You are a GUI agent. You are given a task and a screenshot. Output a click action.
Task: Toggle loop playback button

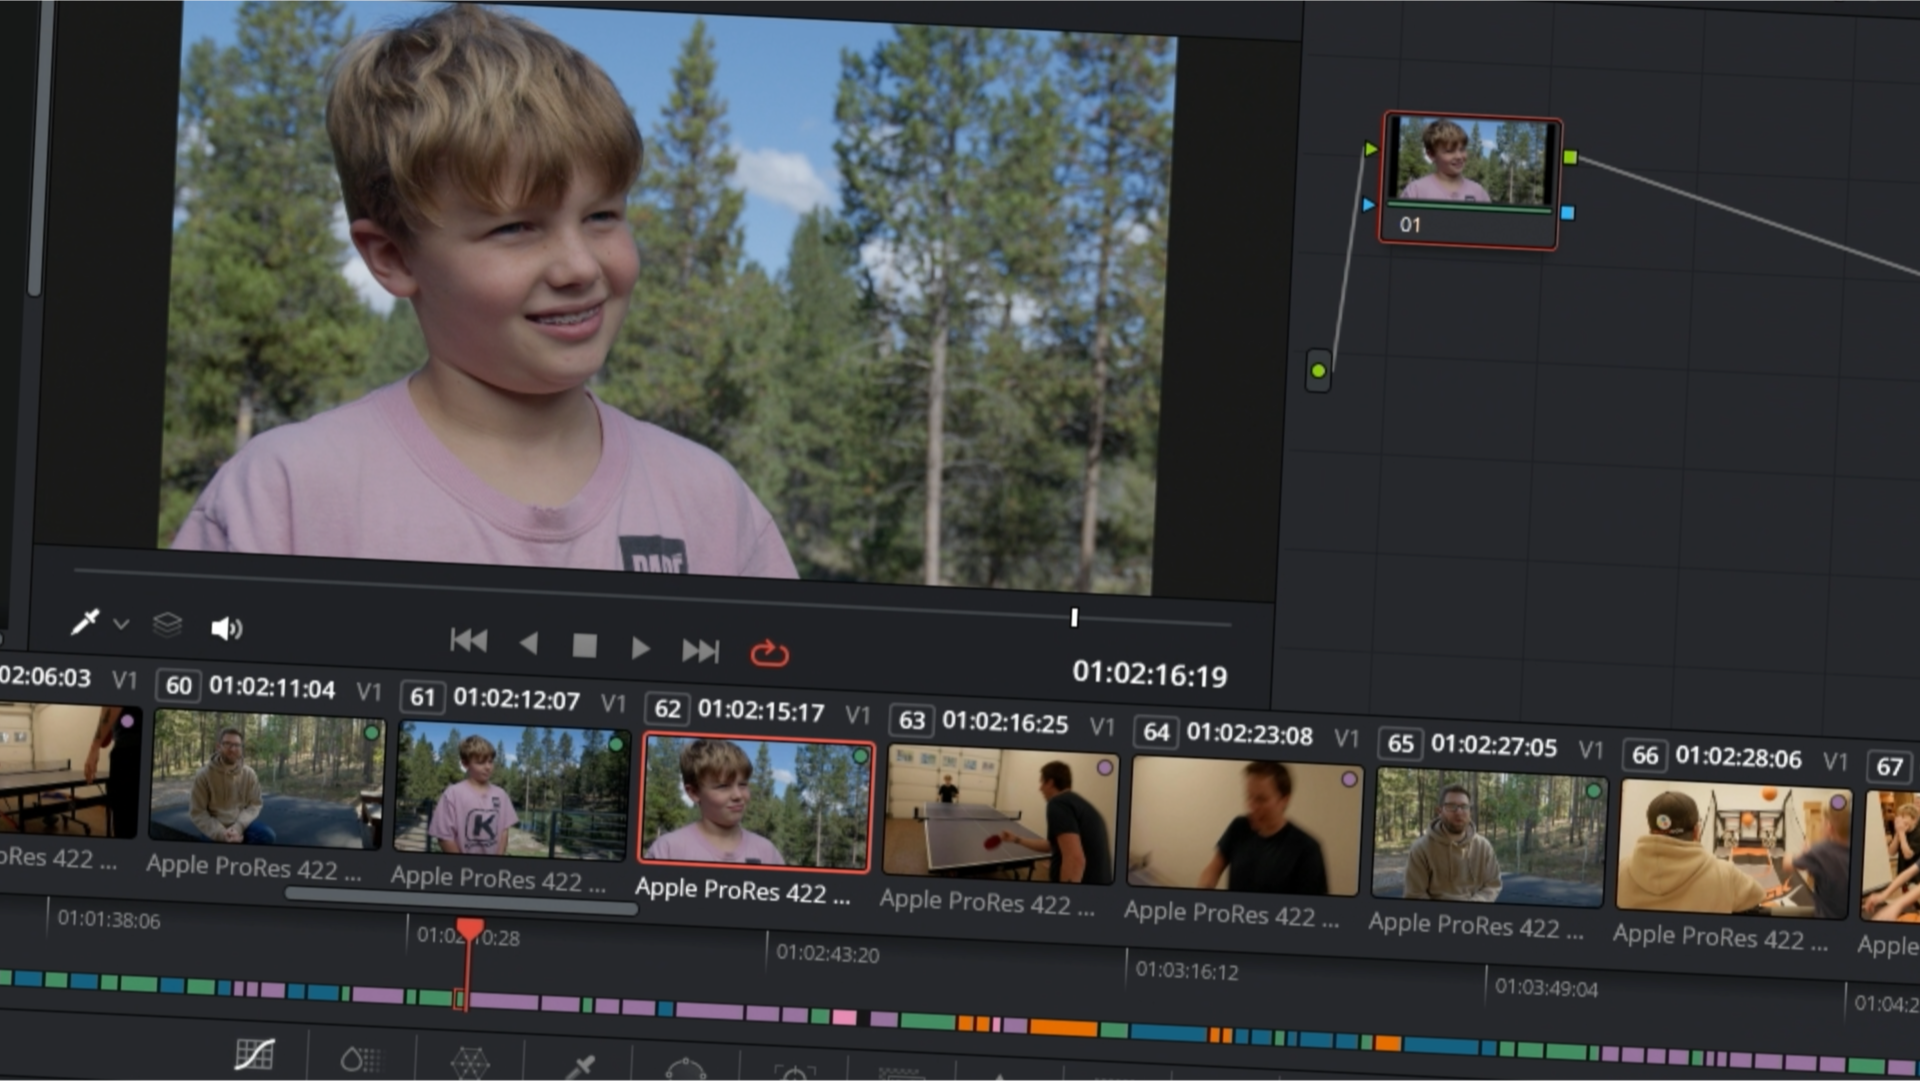tap(769, 654)
